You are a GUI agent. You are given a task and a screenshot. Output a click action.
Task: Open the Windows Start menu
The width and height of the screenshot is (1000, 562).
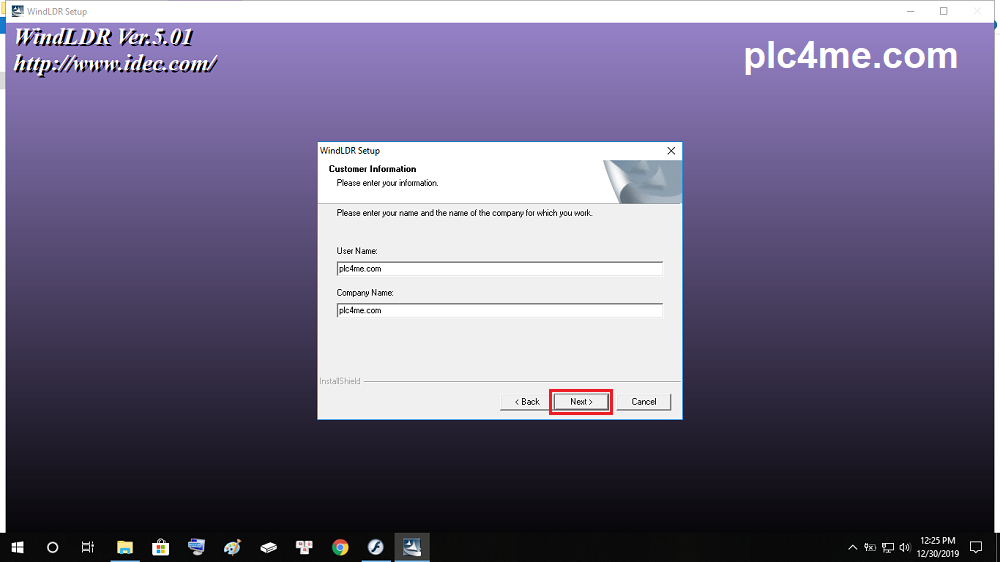coord(17,547)
